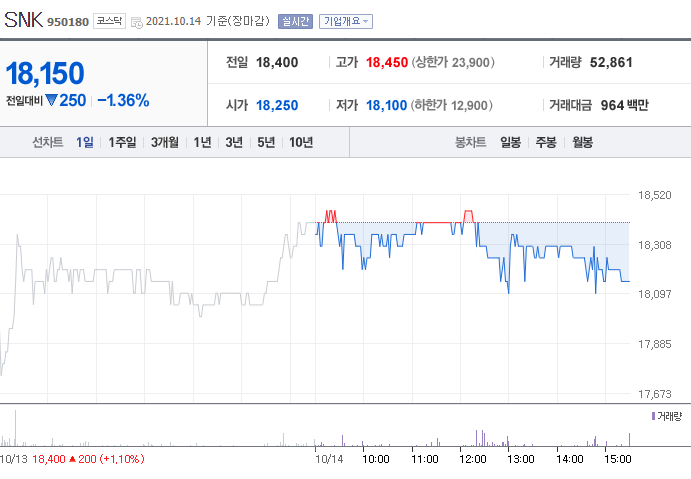Open the 주봉 weekly candle chart
Screen dimensions: 691x479
[x=546, y=142]
